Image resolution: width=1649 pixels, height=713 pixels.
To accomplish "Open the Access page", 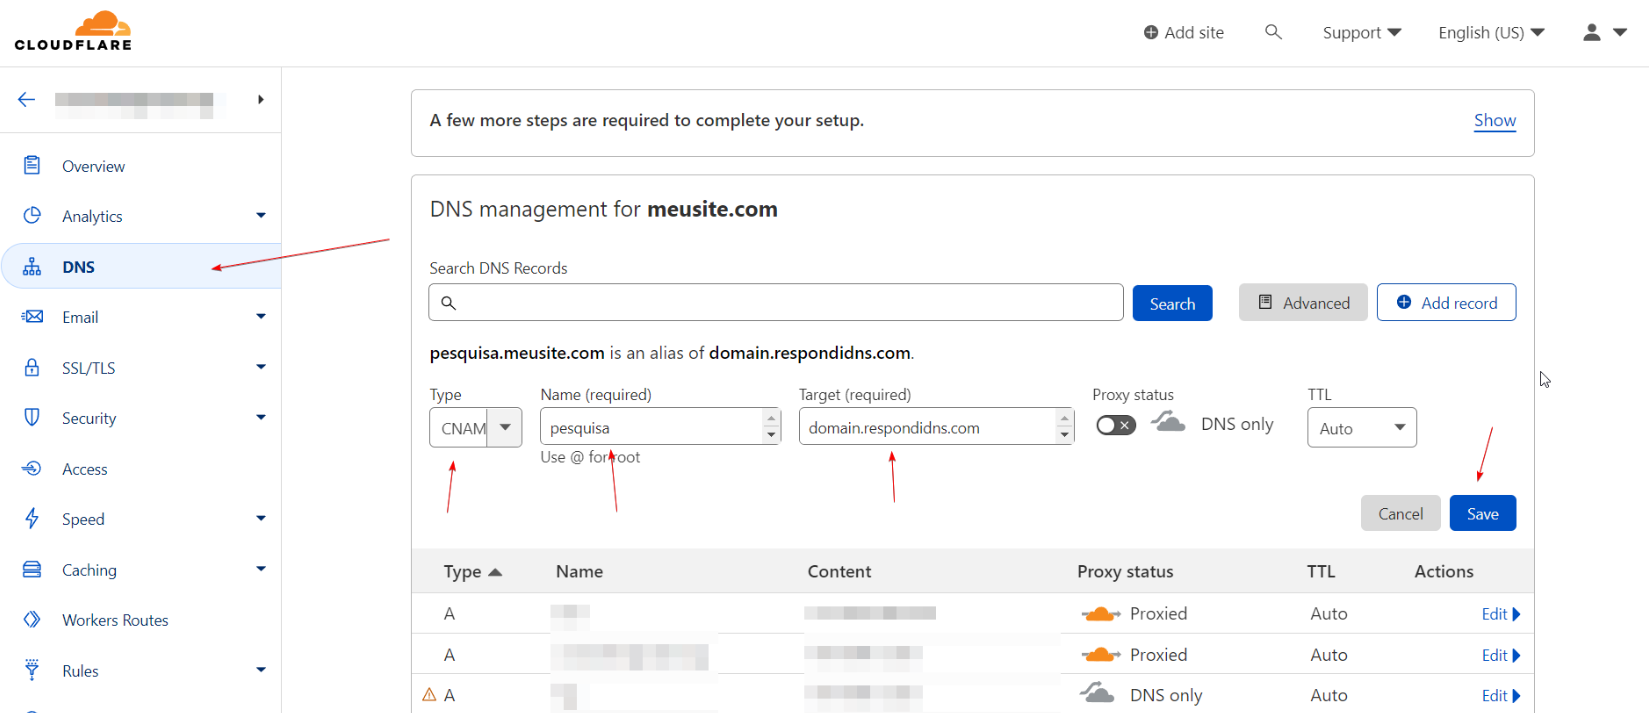I will click(84, 469).
